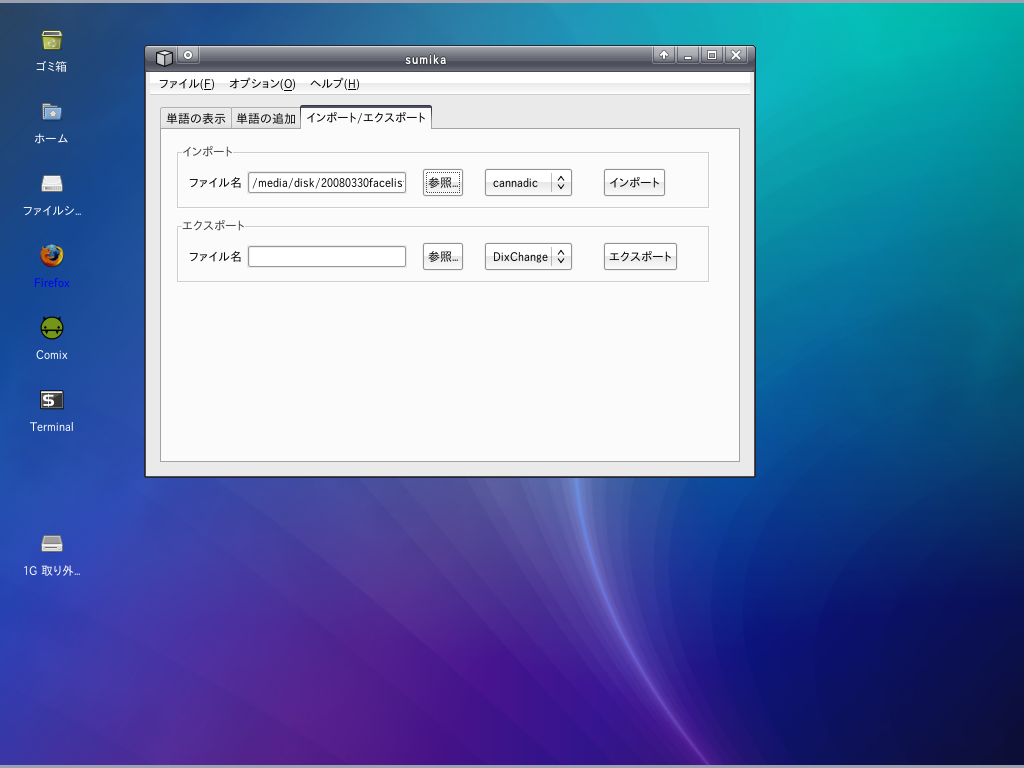Browse with 参照 button in import section
The image size is (1024, 768).
(443, 183)
